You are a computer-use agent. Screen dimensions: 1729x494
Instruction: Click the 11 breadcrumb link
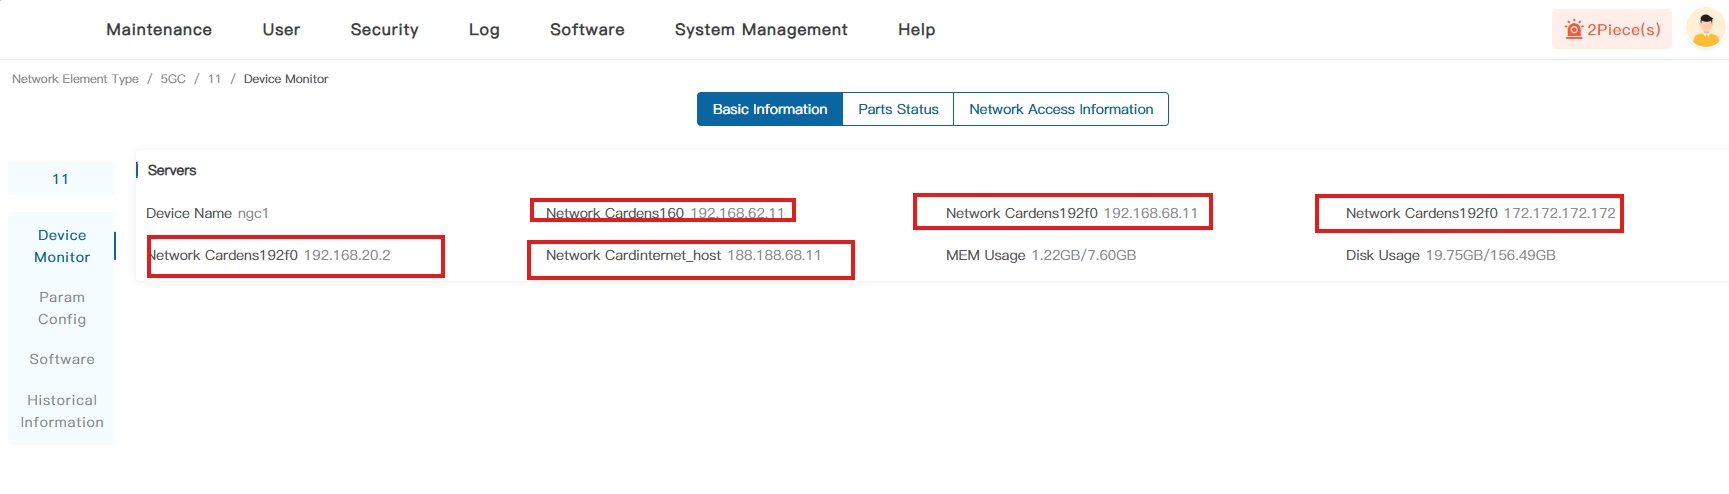tap(214, 79)
